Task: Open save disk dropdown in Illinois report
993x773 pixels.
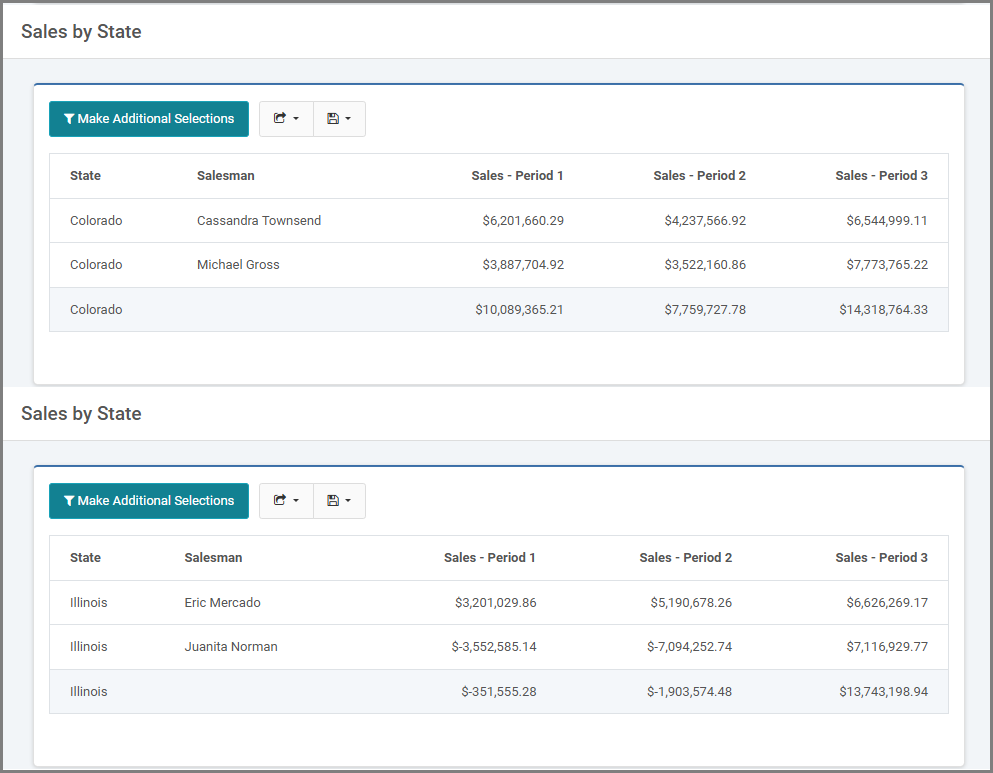Action: (x=339, y=501)
